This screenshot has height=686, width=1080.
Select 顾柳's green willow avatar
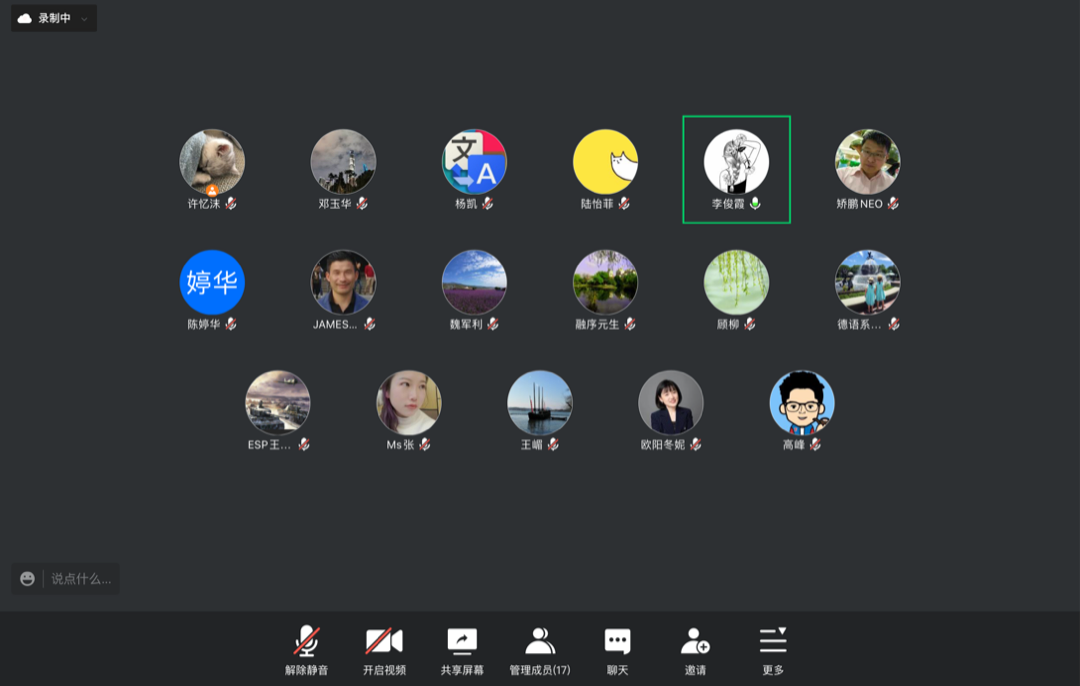(x=736, y=282)
